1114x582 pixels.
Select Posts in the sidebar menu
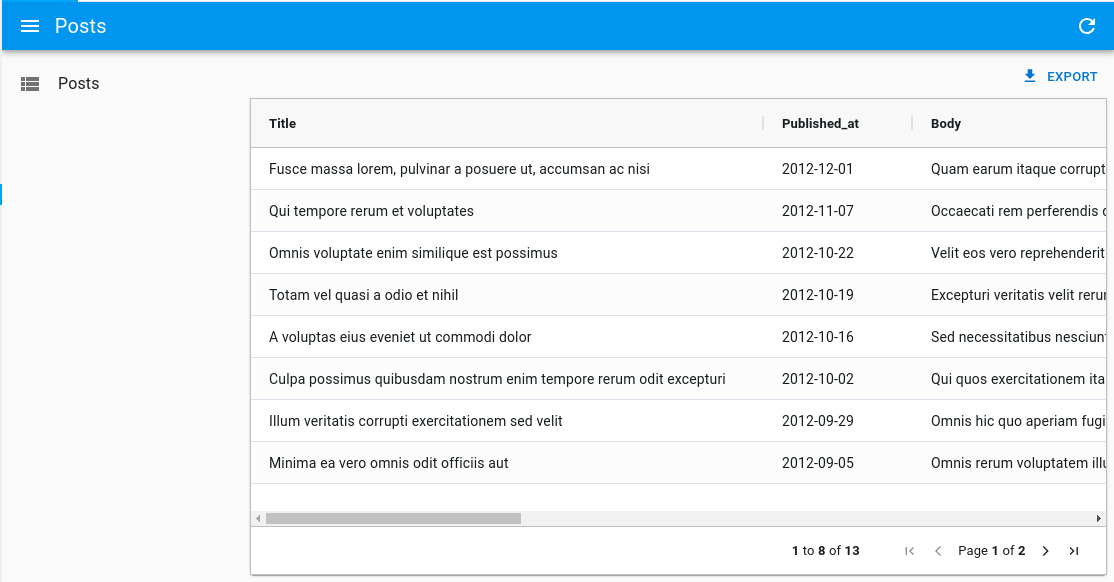click(78, 84)
